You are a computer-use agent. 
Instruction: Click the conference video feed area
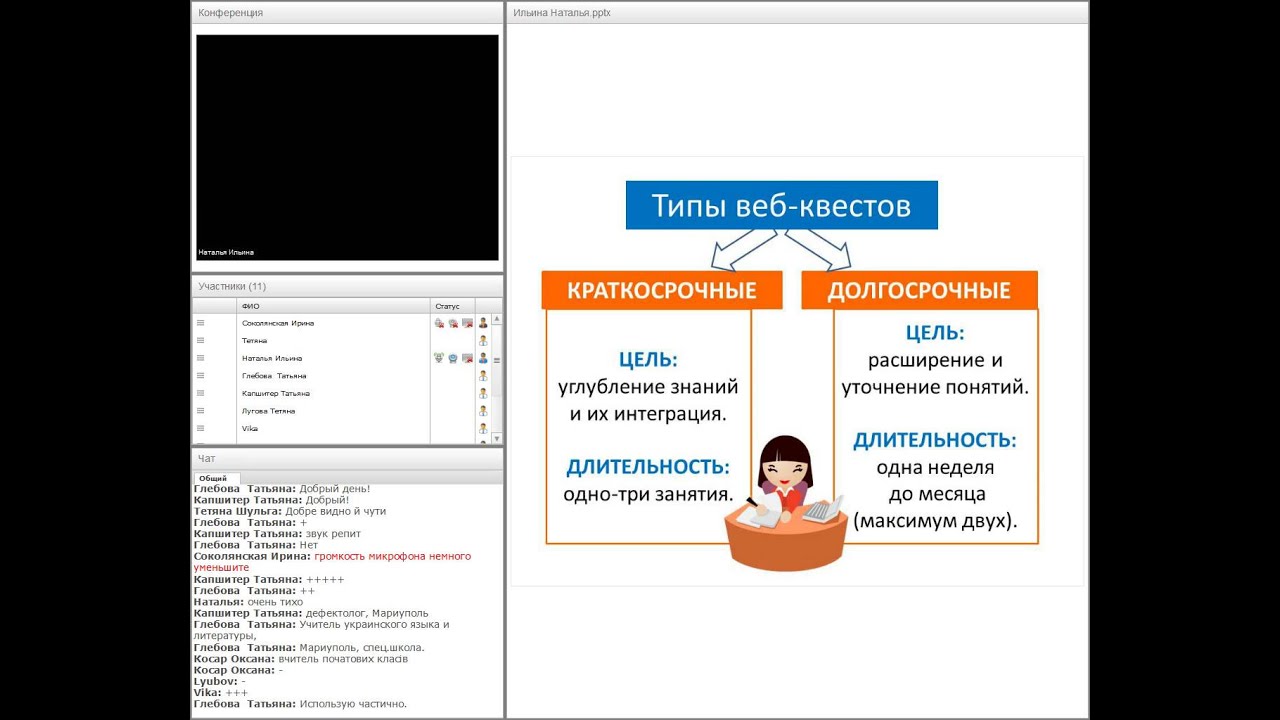(347, 148)
